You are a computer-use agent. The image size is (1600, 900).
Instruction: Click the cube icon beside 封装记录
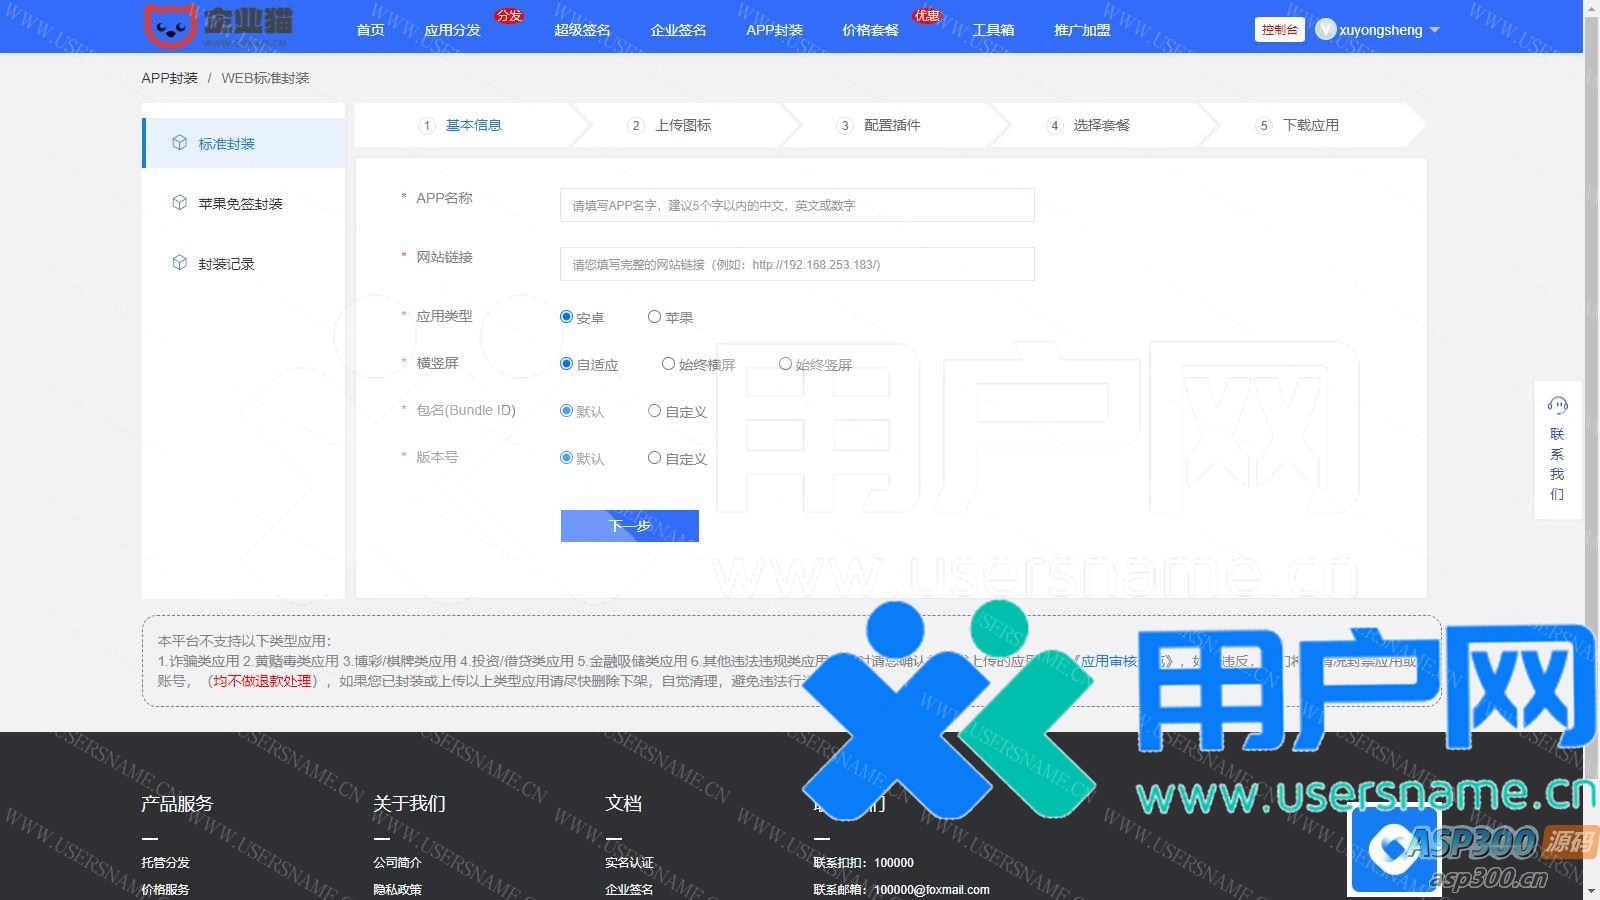pyautogui.click(x=179, y=263)
